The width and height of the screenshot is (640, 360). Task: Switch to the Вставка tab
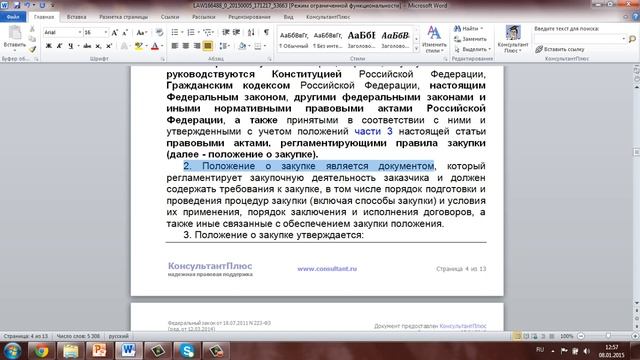(x=76, y=17)
